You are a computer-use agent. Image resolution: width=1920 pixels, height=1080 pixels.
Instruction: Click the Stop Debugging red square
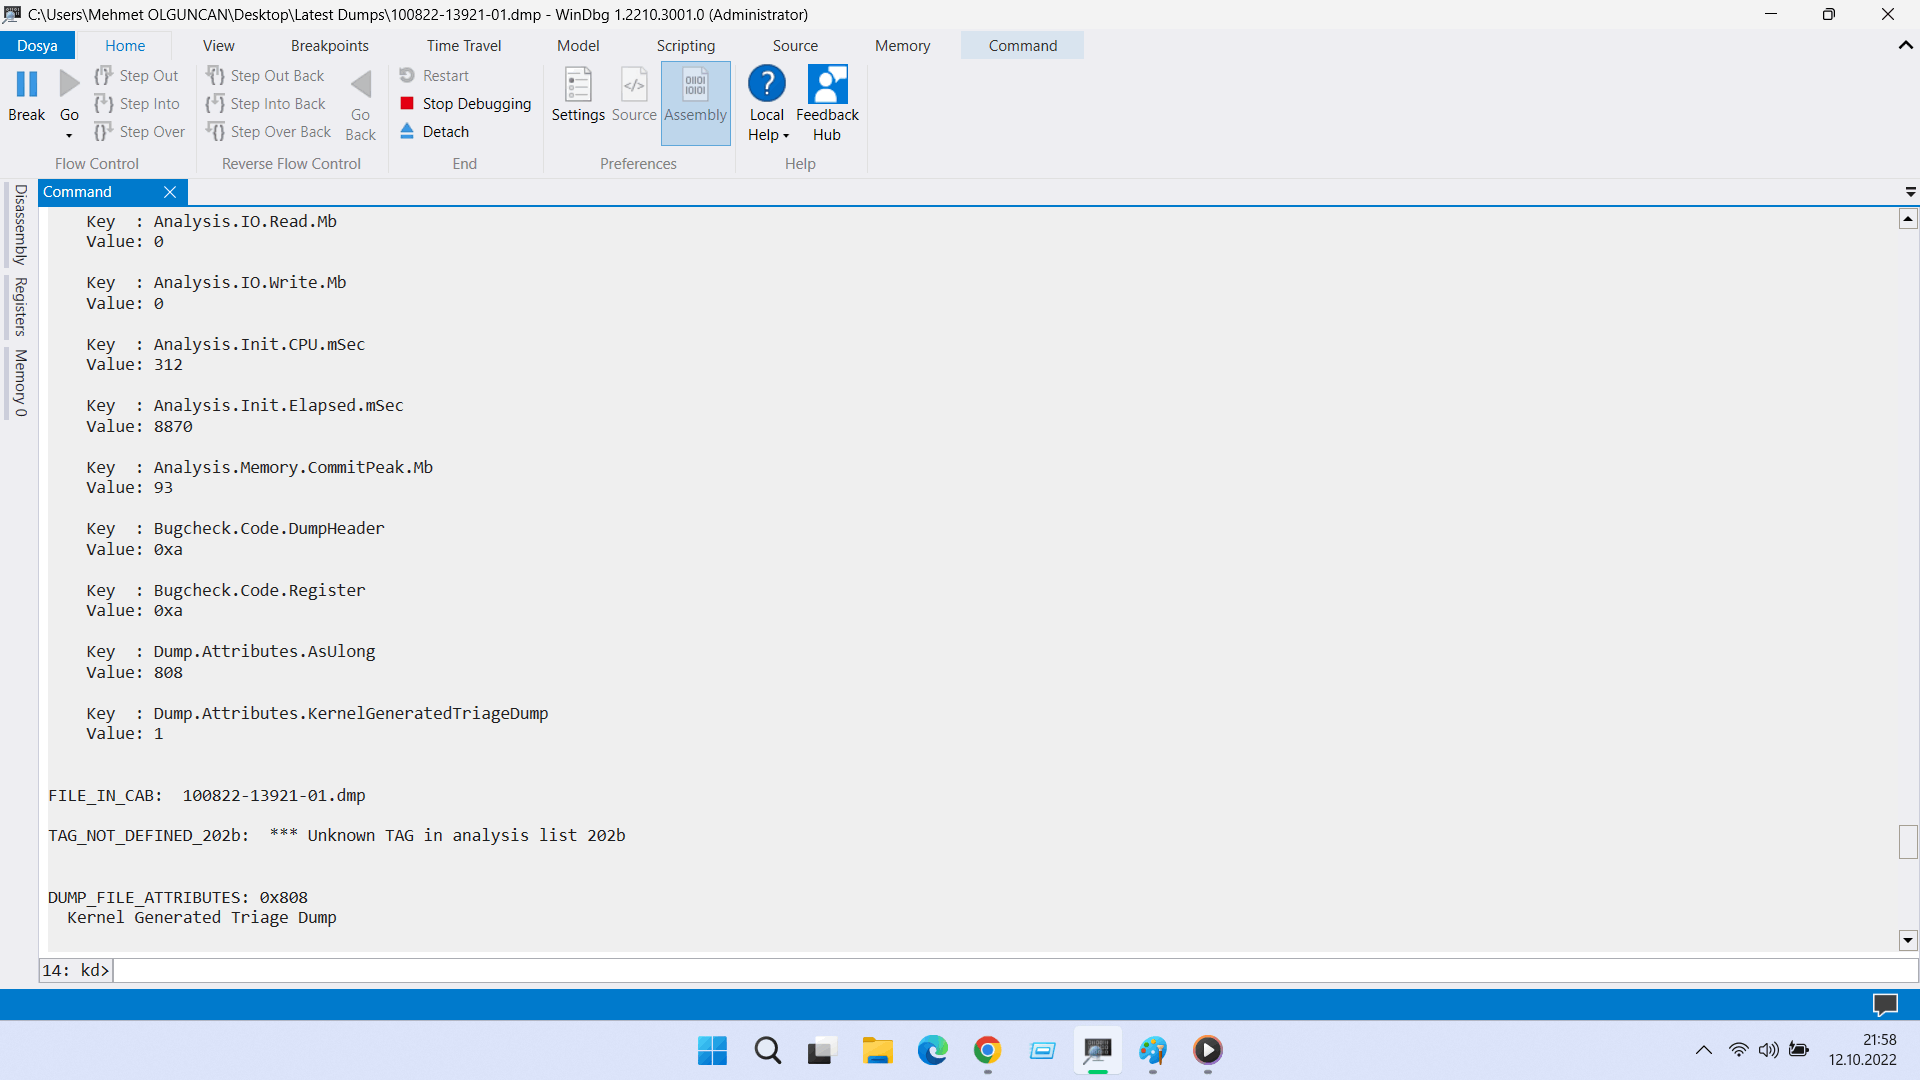click(x=407, y=103)
